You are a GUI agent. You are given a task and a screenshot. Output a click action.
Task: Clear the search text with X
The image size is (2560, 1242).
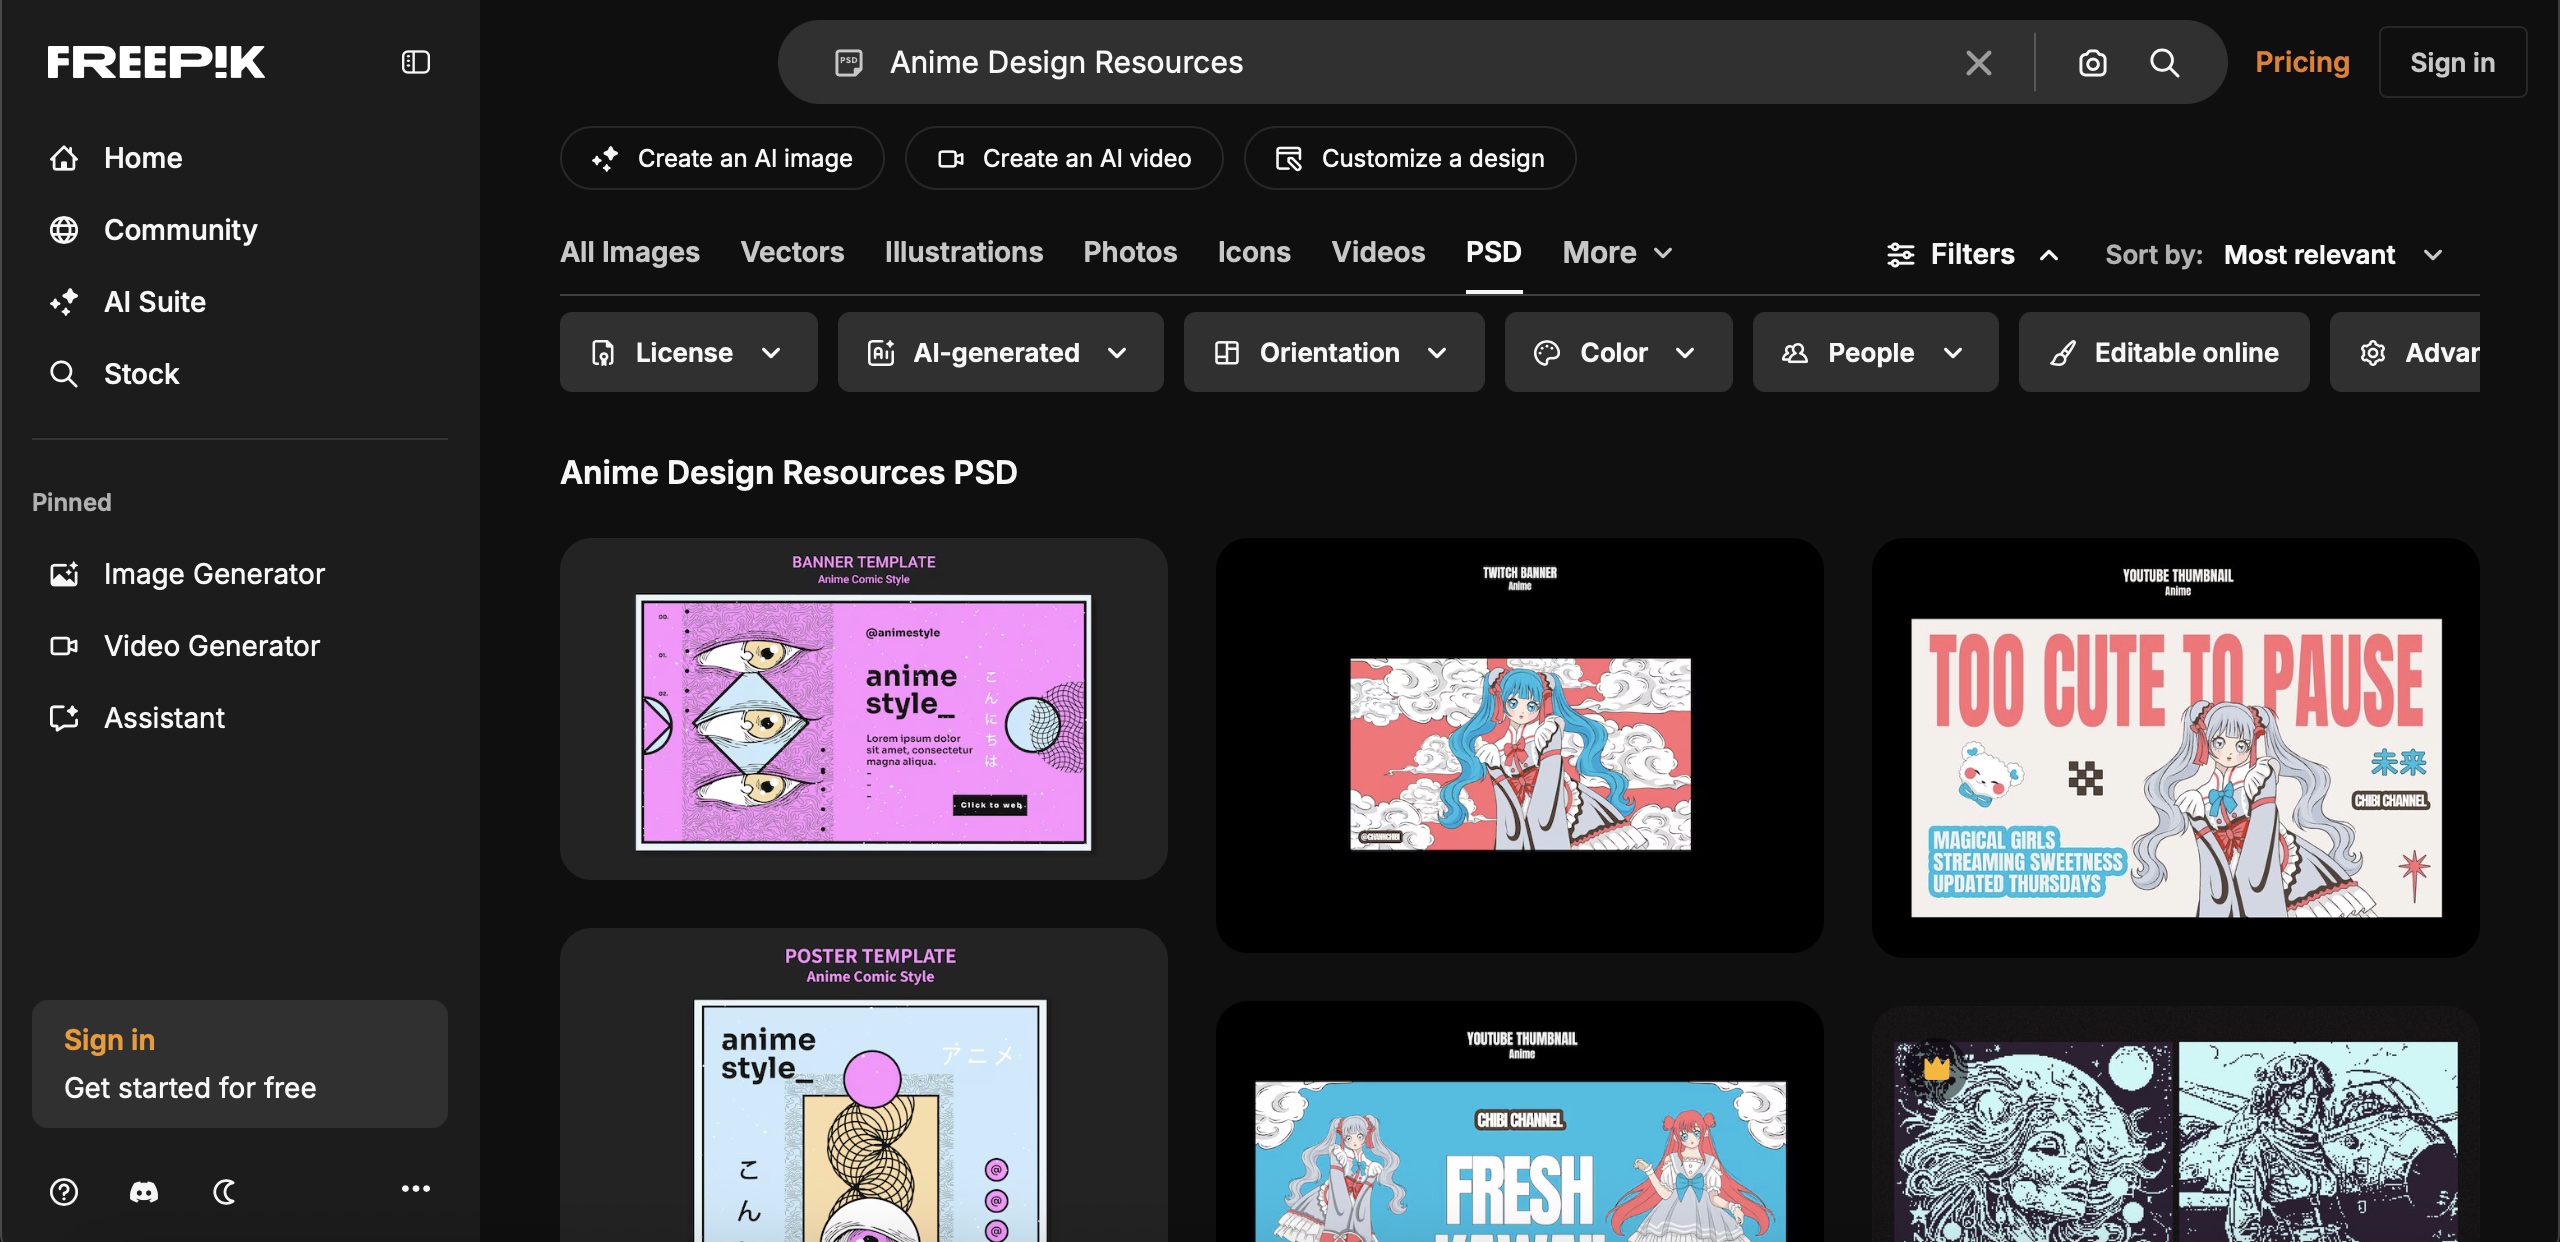pos(1978,63)
